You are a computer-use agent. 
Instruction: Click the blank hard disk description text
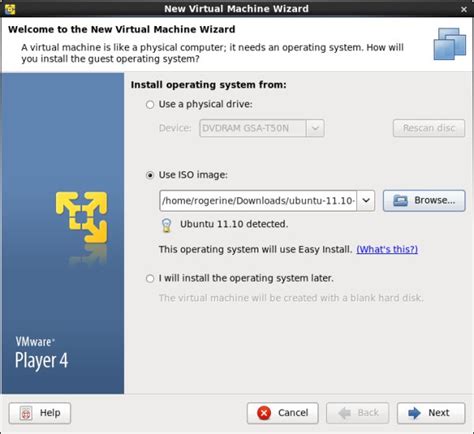coord(291,298)
